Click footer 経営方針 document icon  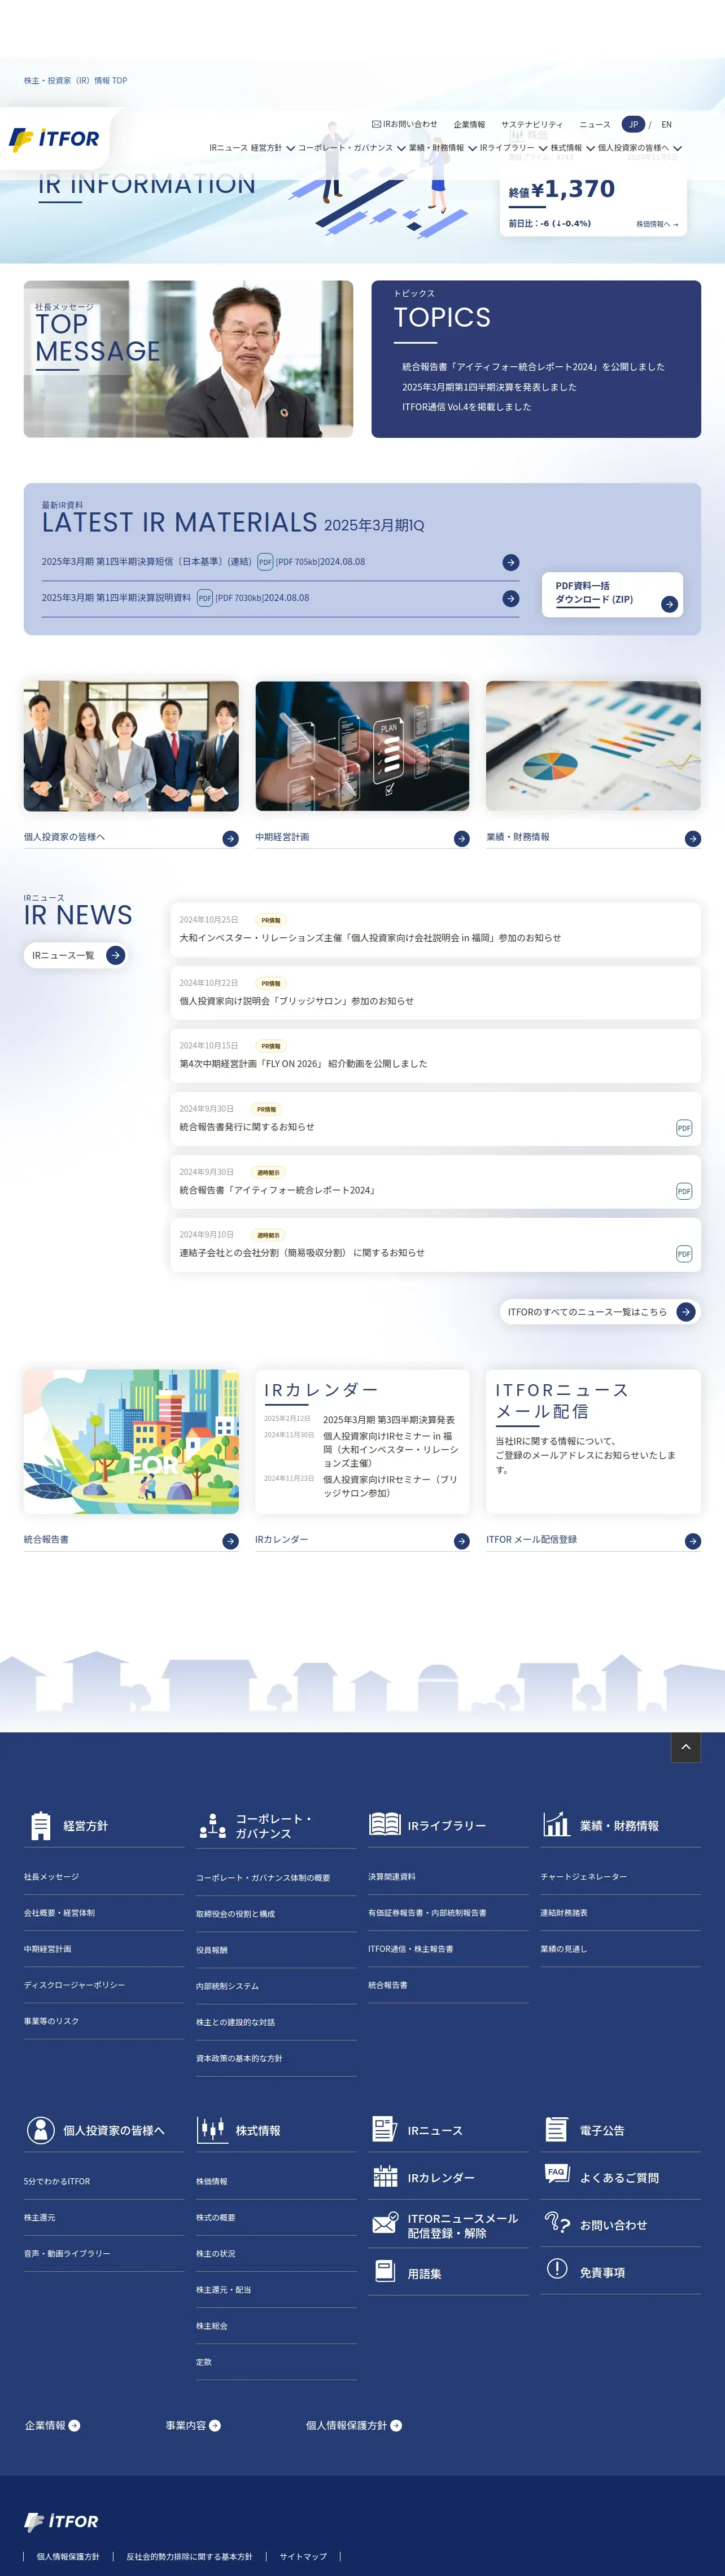pyautogui.click(x=41, y=1826)
